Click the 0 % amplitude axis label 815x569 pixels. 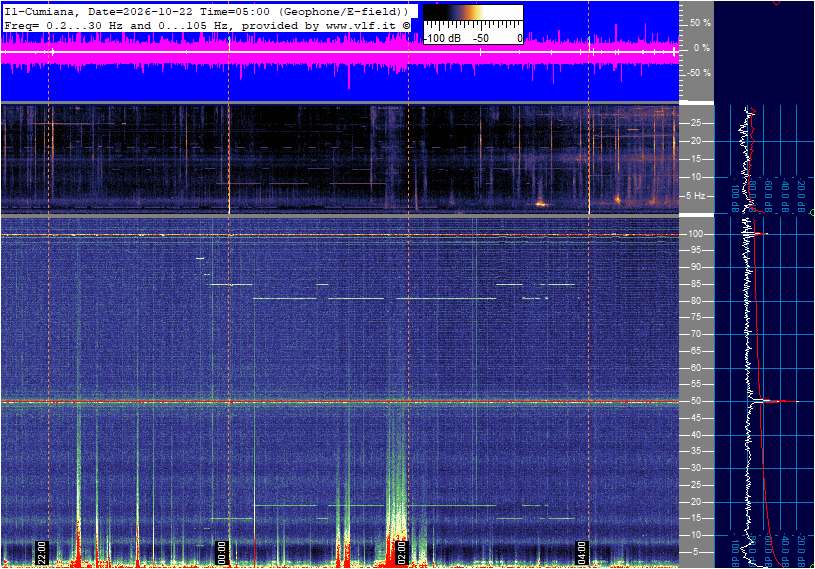(702, 48)
